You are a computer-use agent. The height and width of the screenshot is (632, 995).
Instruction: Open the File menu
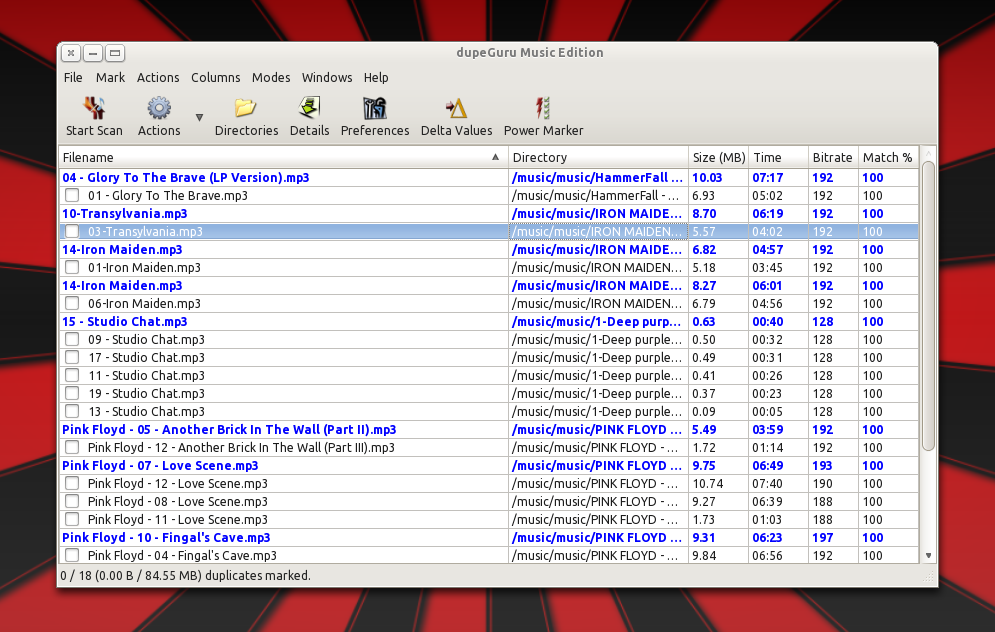(x=73, y=77)
